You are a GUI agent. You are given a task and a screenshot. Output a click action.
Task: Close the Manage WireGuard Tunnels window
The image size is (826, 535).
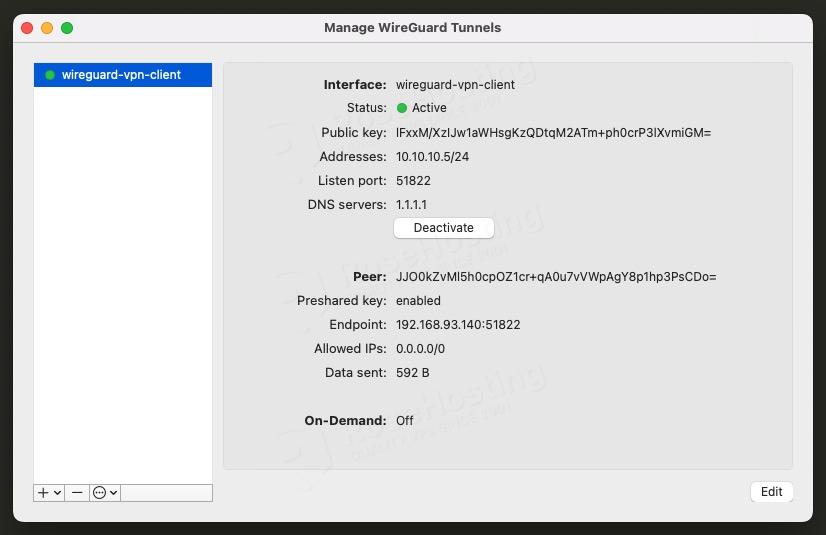[x=27, y=28]
